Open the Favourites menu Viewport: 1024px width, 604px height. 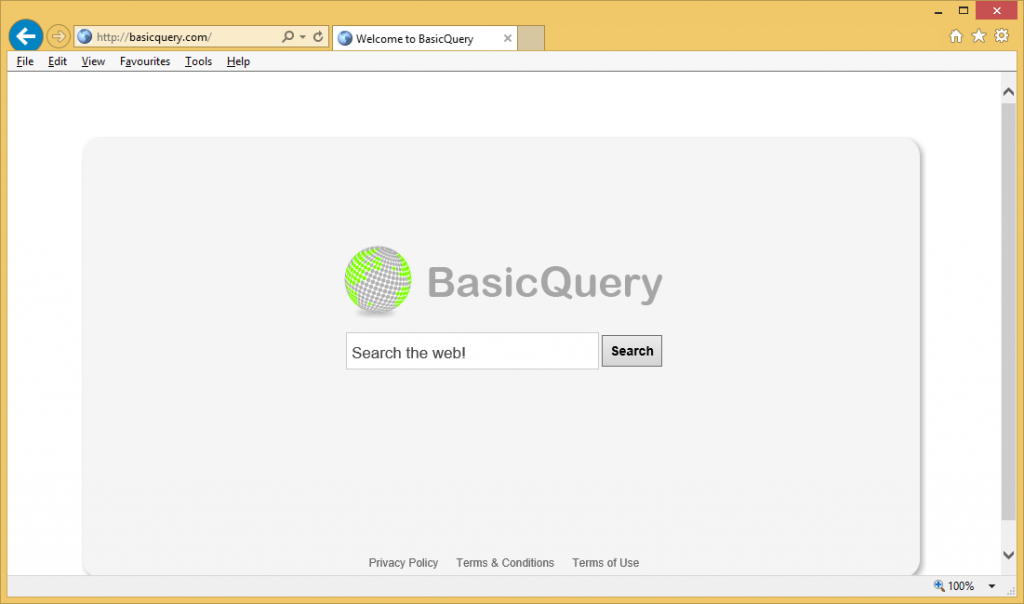pyautogui.click(x=145, y=62)
